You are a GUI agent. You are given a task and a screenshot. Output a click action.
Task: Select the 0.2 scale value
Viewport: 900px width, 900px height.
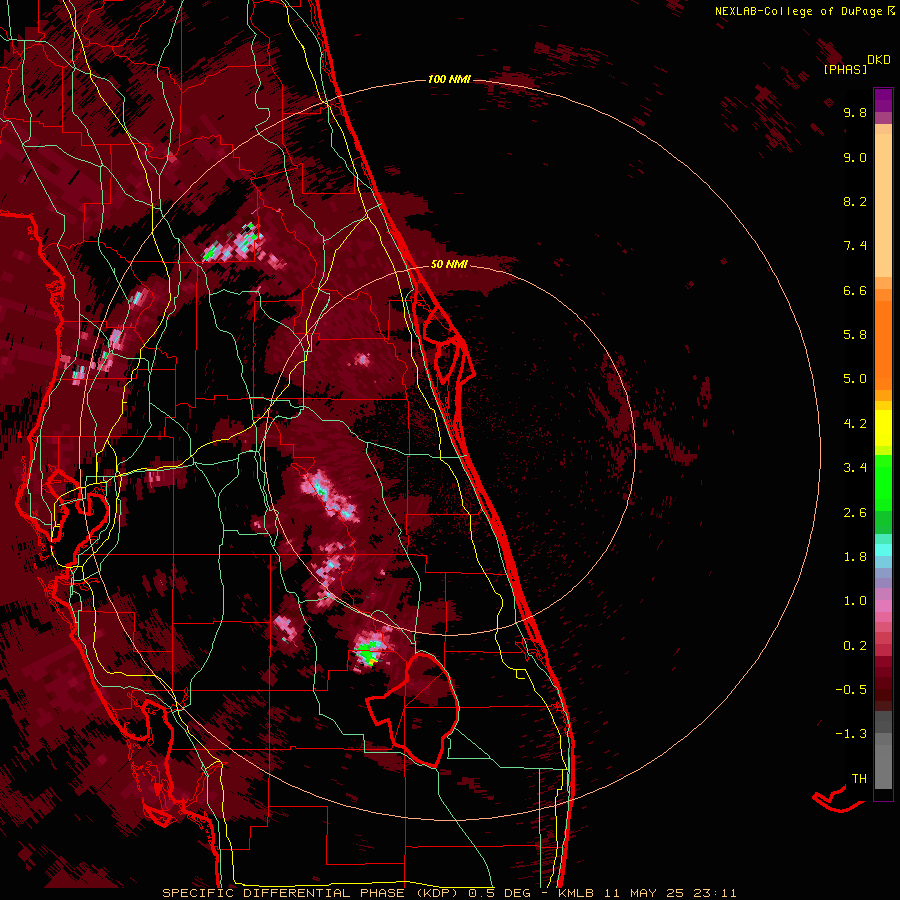(x=855, y=646)
